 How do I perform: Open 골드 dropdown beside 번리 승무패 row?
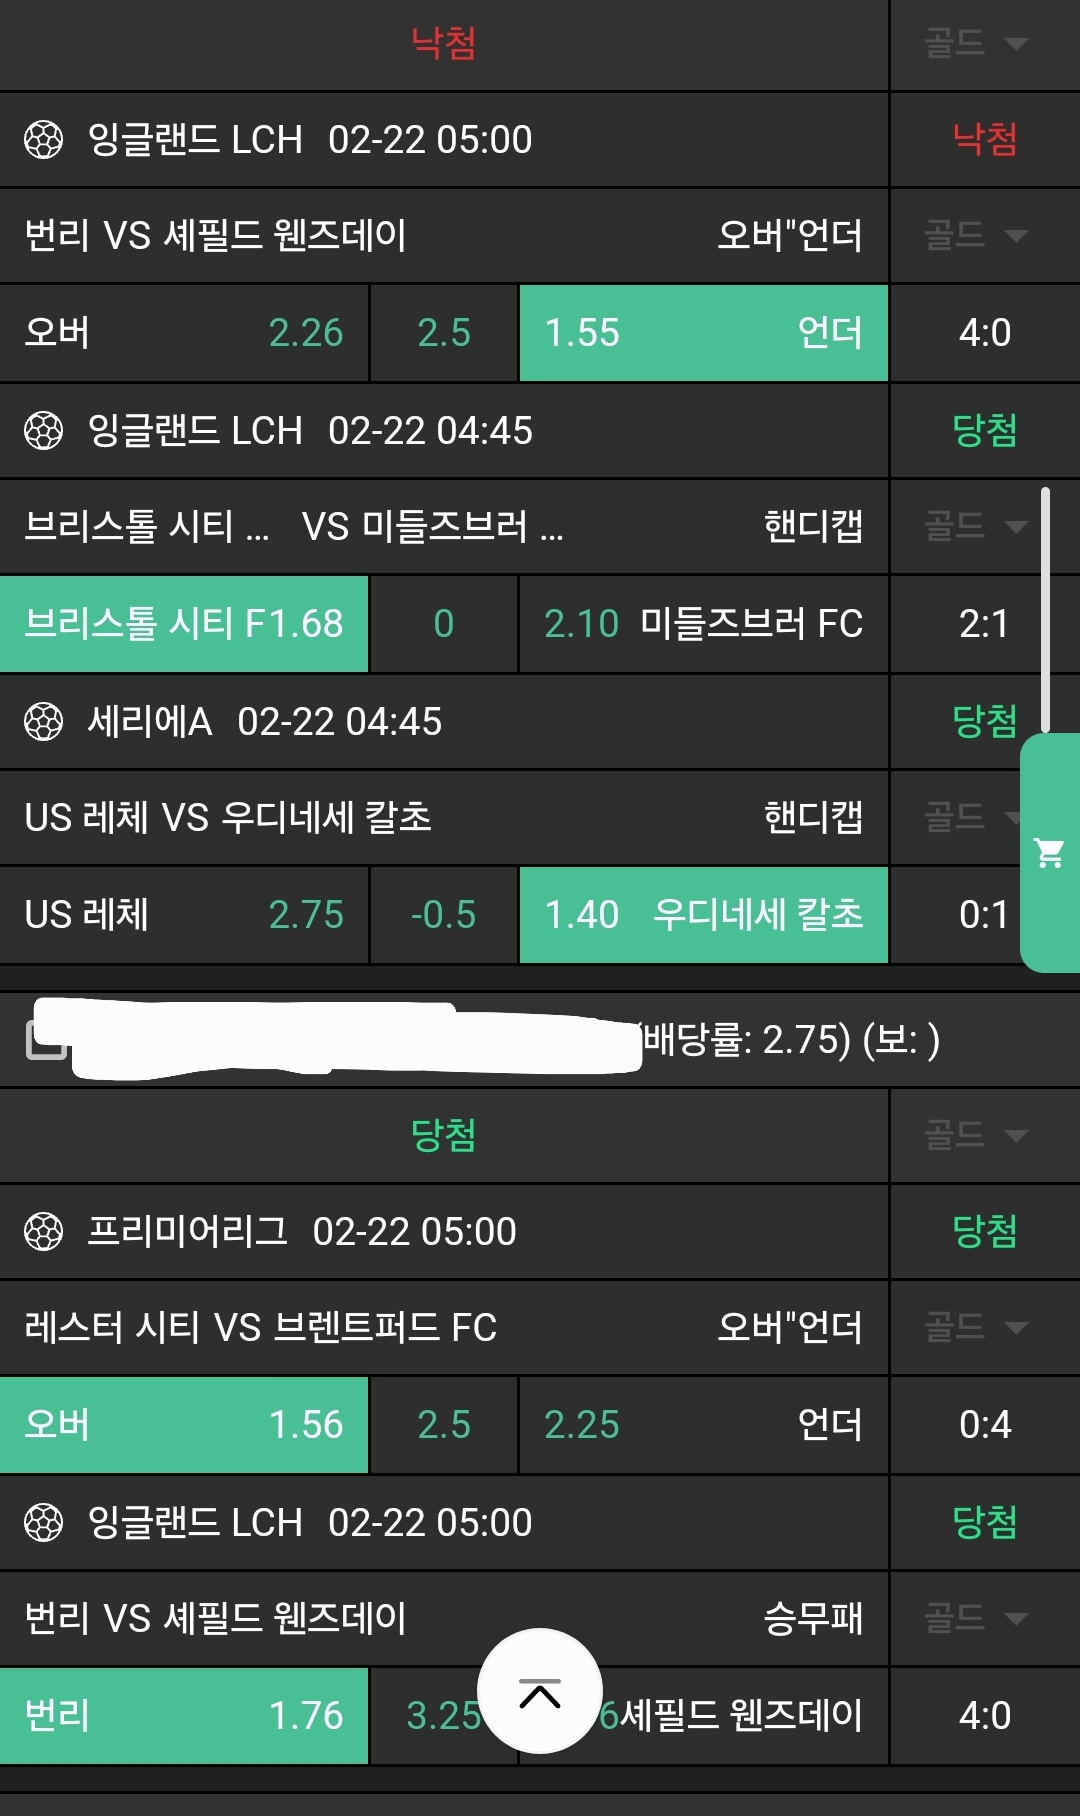click(975, 1618)
